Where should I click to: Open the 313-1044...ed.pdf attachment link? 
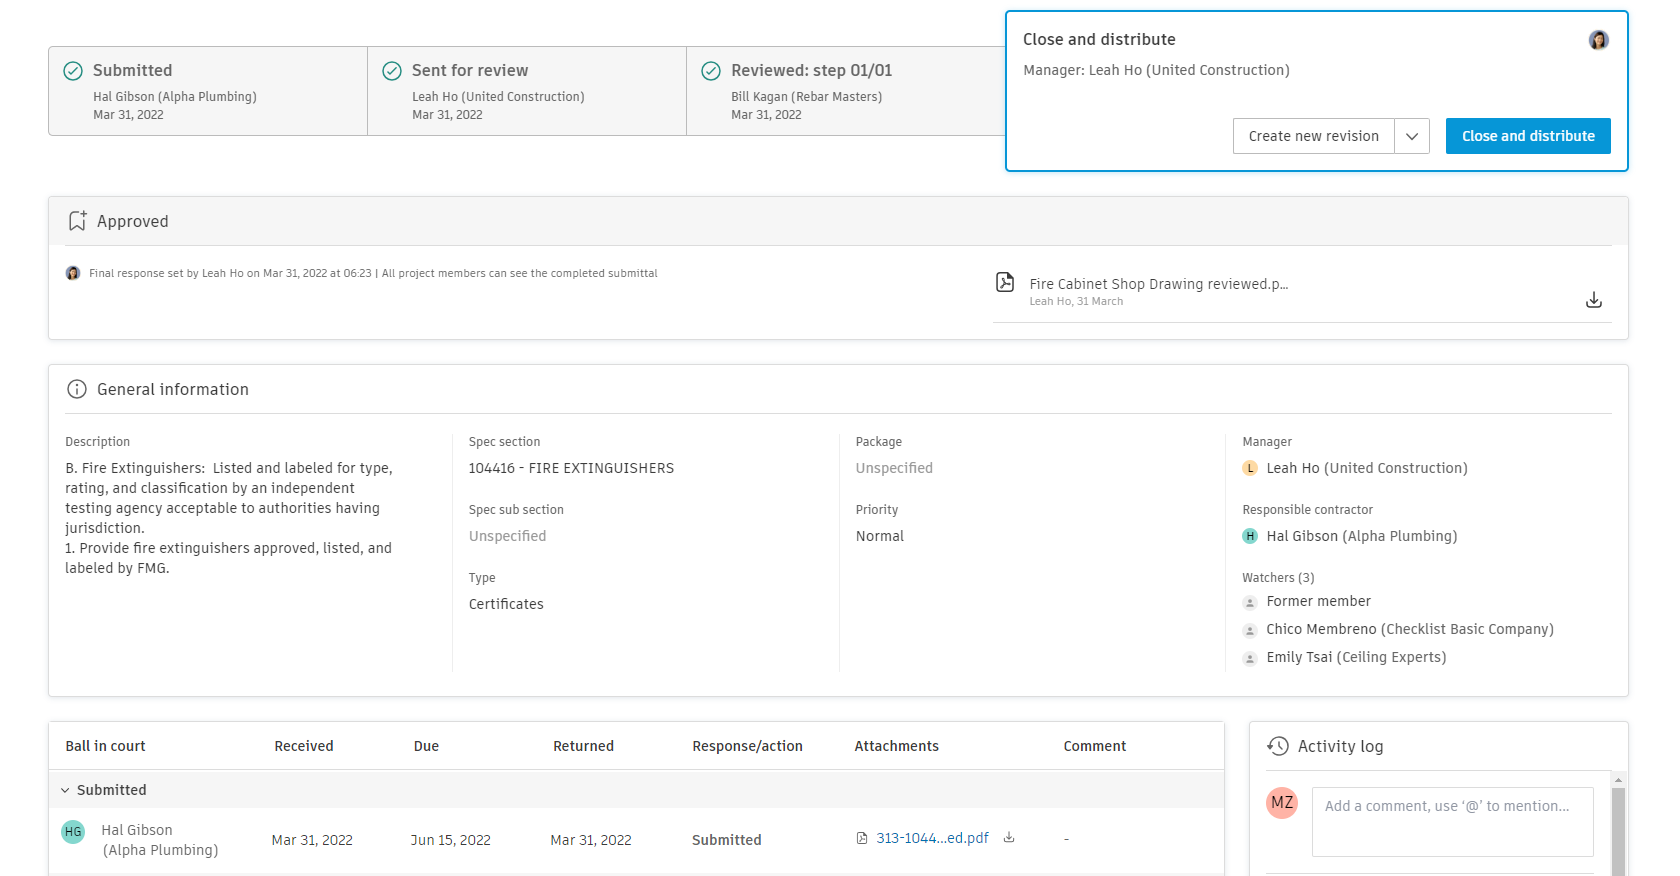click(x=932, y=838)
